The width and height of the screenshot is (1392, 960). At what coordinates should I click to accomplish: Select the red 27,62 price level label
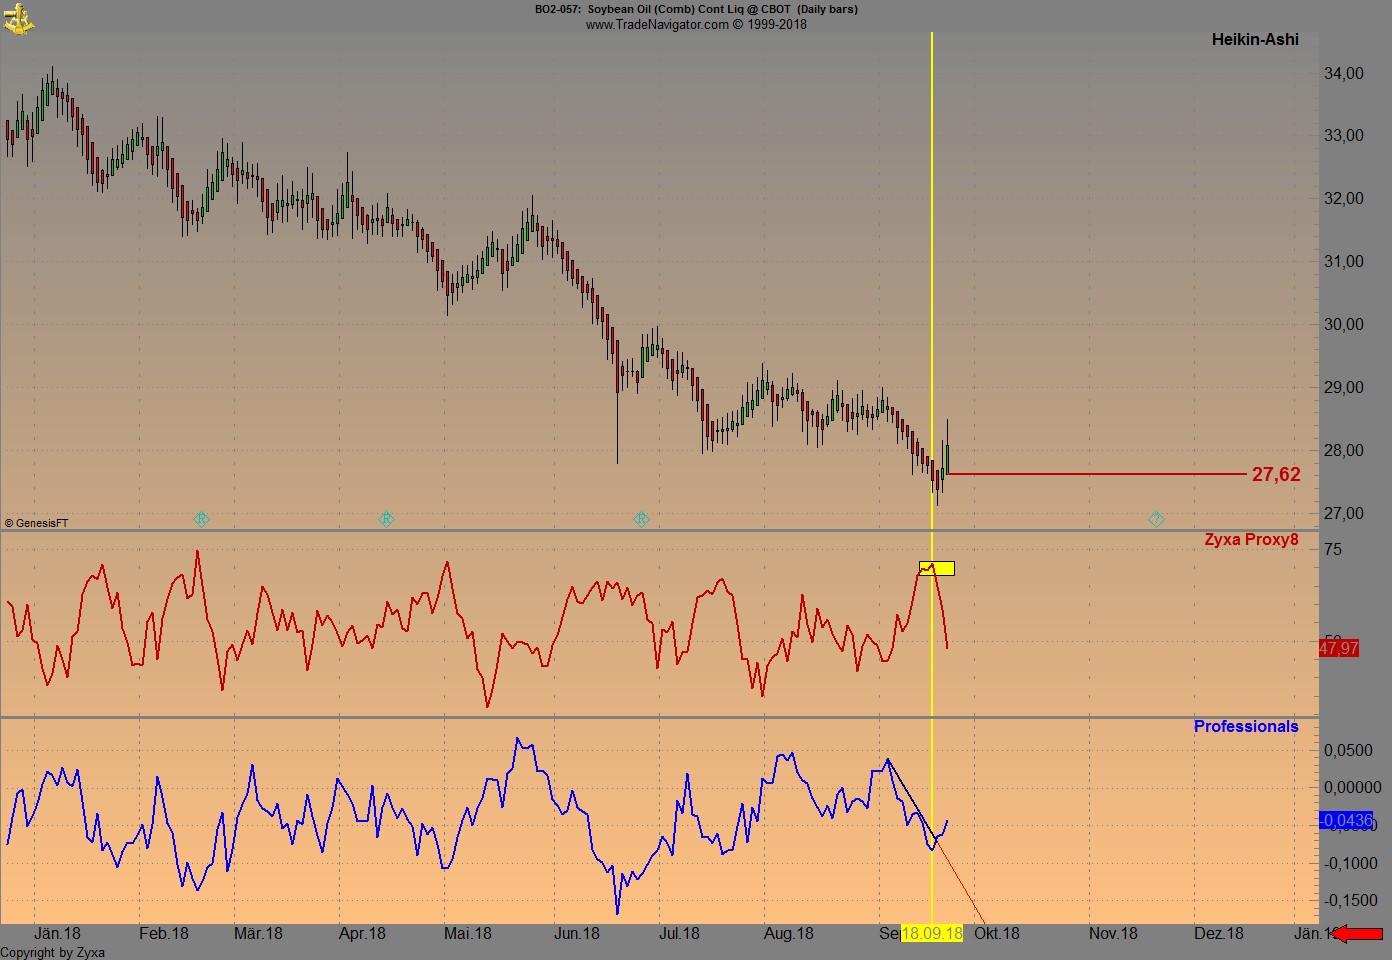[x=1275, y=475]
